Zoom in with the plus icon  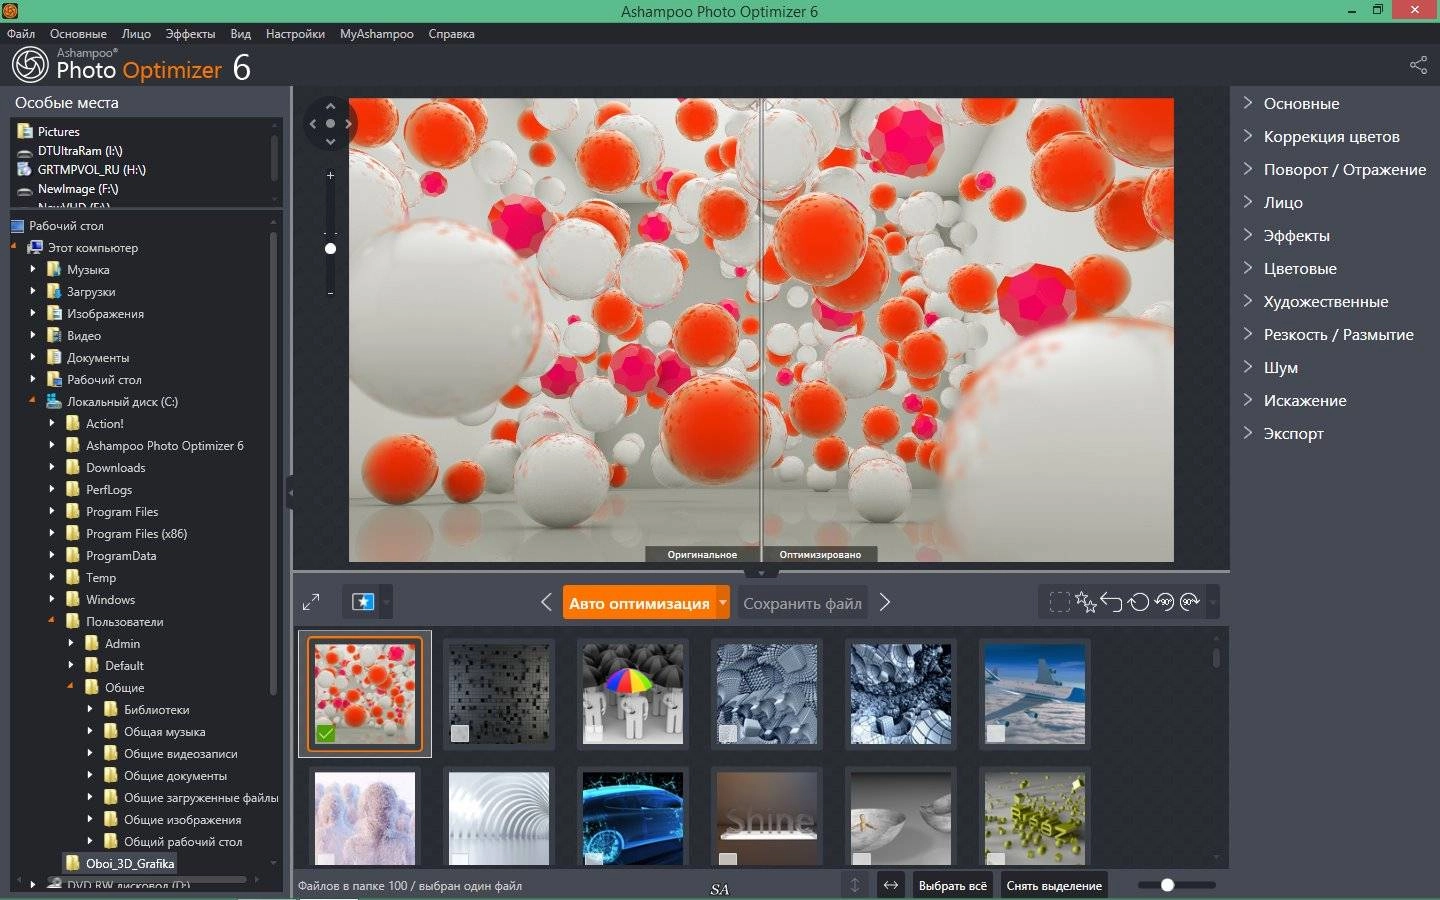331,175
